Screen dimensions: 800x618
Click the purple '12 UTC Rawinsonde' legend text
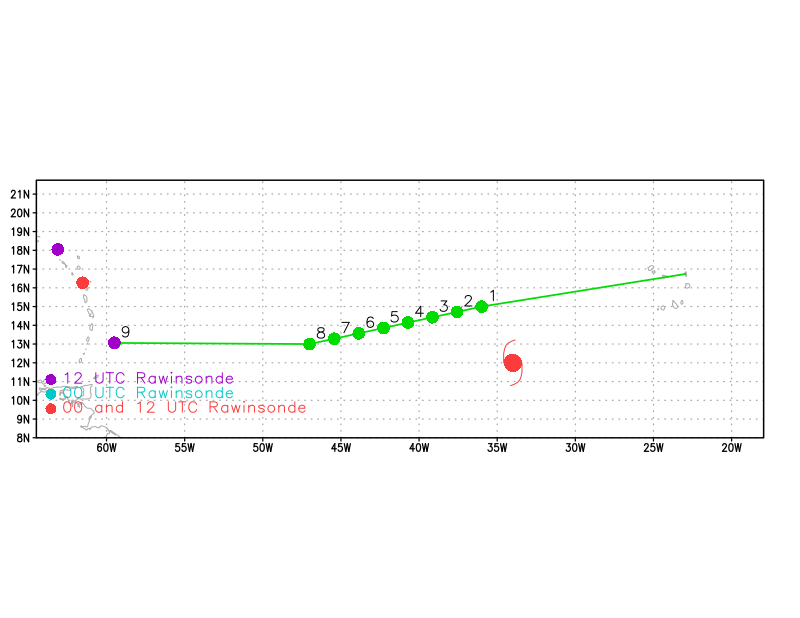pyautogui.click(x=148, y=378)
